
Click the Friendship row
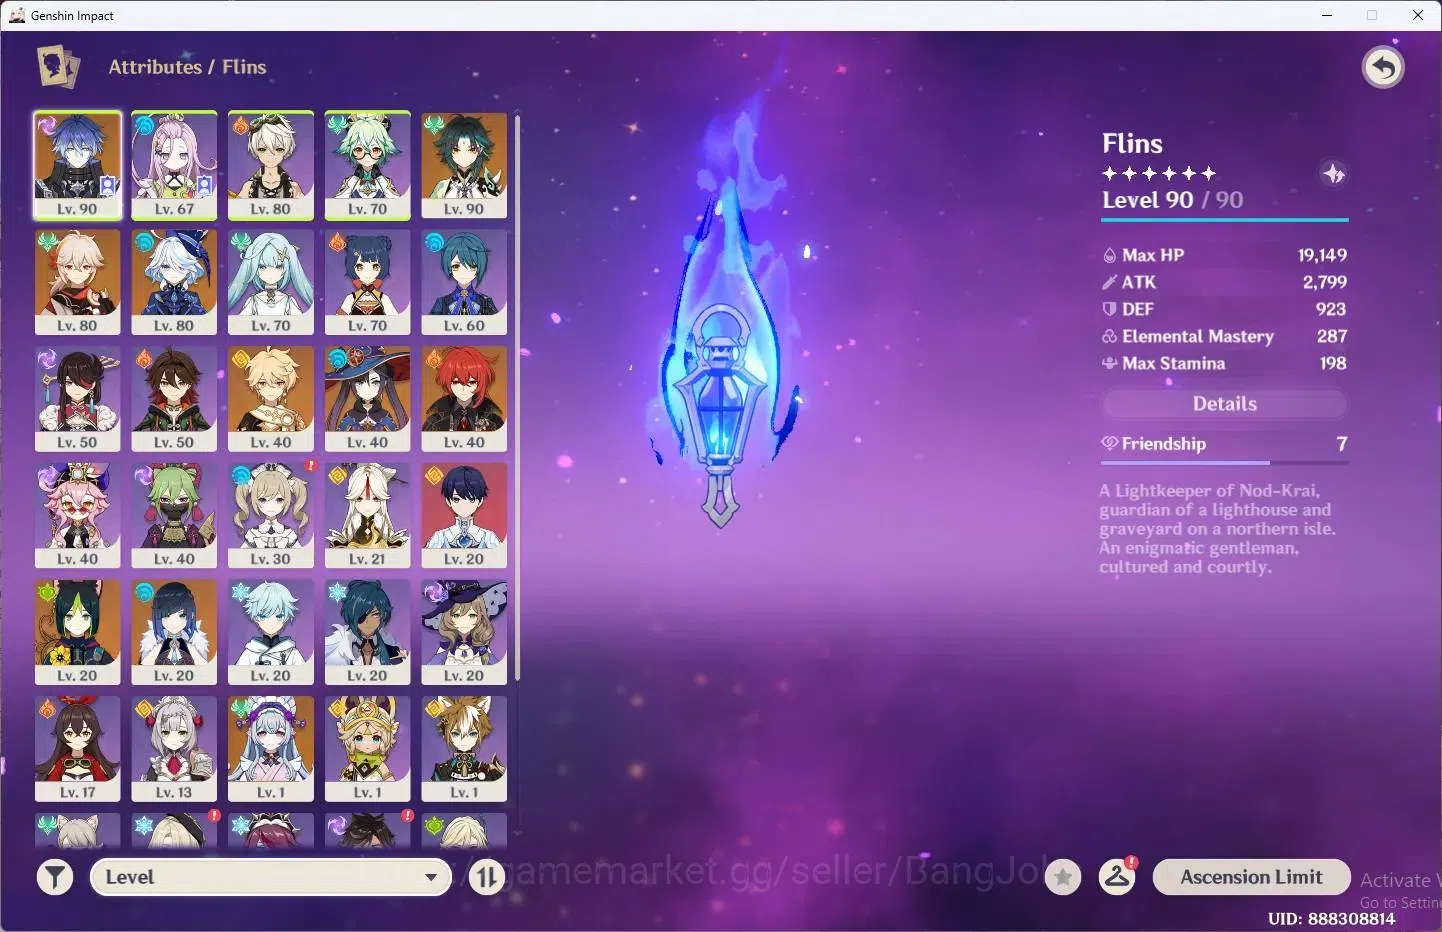pyautogui.click(x=1224, y=443)
